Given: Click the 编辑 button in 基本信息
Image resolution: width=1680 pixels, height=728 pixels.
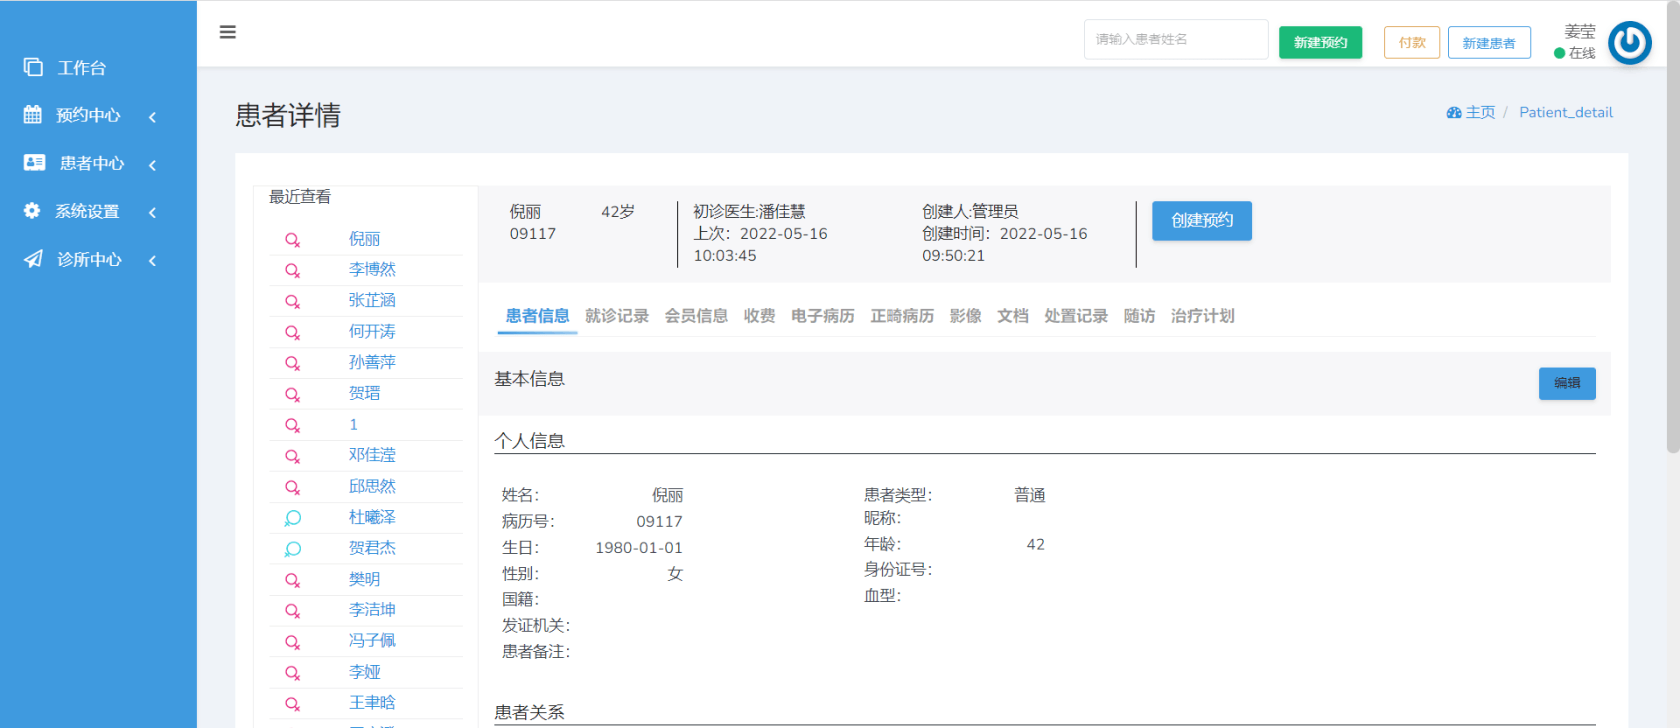Looking at the screenshot, I should click(x=1567, y=383).
